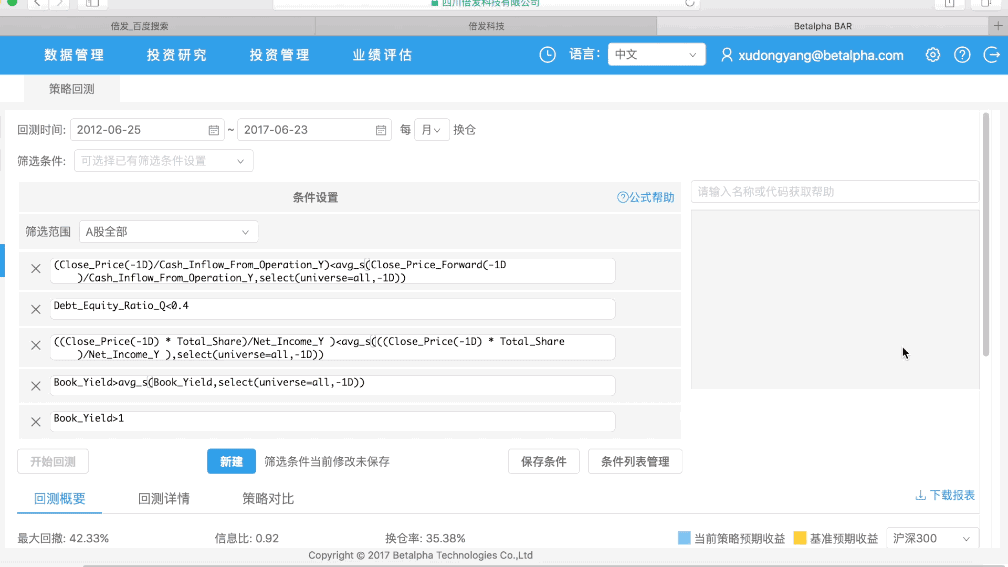Open start date calendar icon

tap(213, 130)
